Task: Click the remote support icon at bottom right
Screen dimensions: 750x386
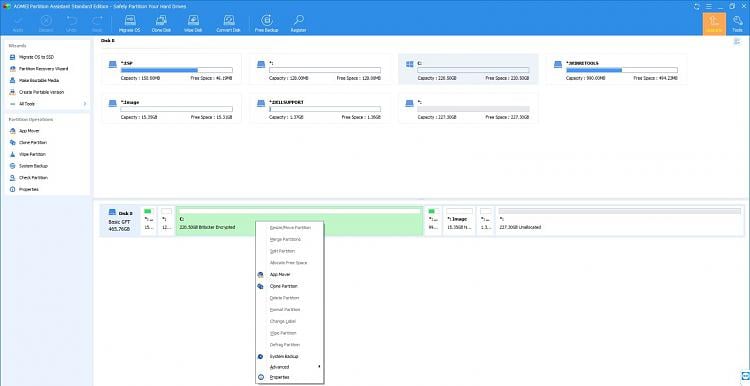Action: 745,375
